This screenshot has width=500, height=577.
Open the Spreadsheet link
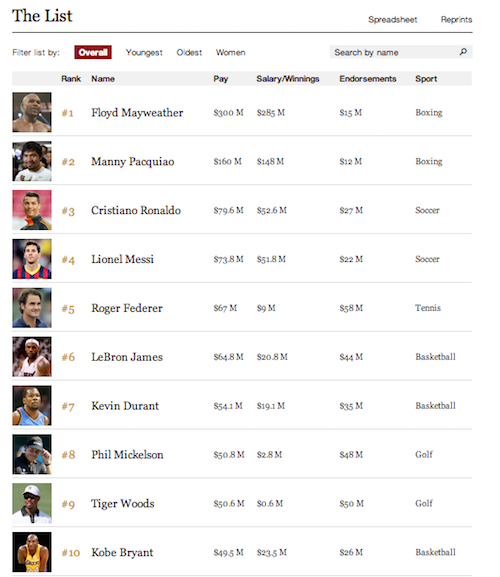[393, 20]
